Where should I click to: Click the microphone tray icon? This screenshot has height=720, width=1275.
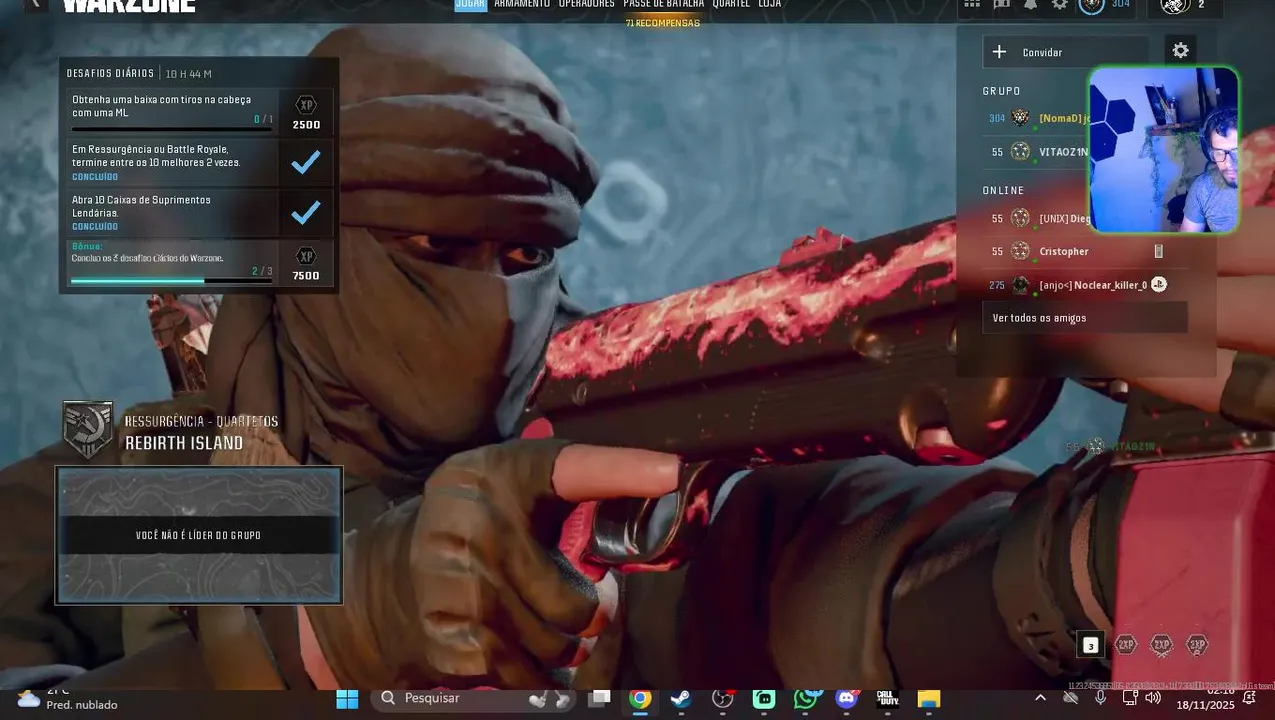[x=1100, y=698]
